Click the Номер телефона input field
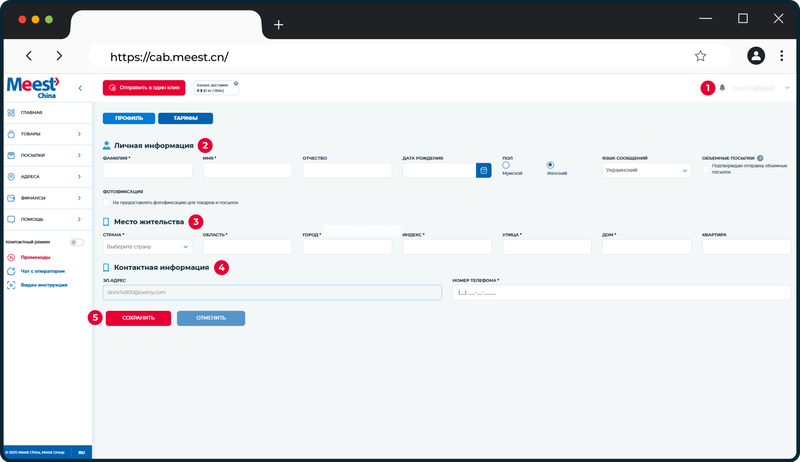The image size is (800, 462). [x=621, y=293]
